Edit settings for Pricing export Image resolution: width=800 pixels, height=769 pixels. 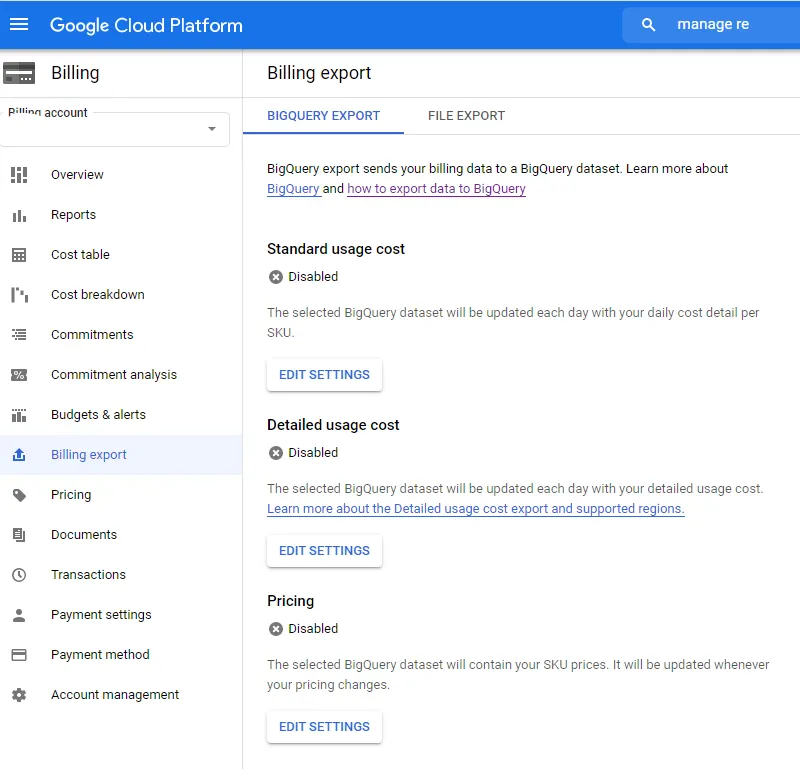(x=324, y=727)
